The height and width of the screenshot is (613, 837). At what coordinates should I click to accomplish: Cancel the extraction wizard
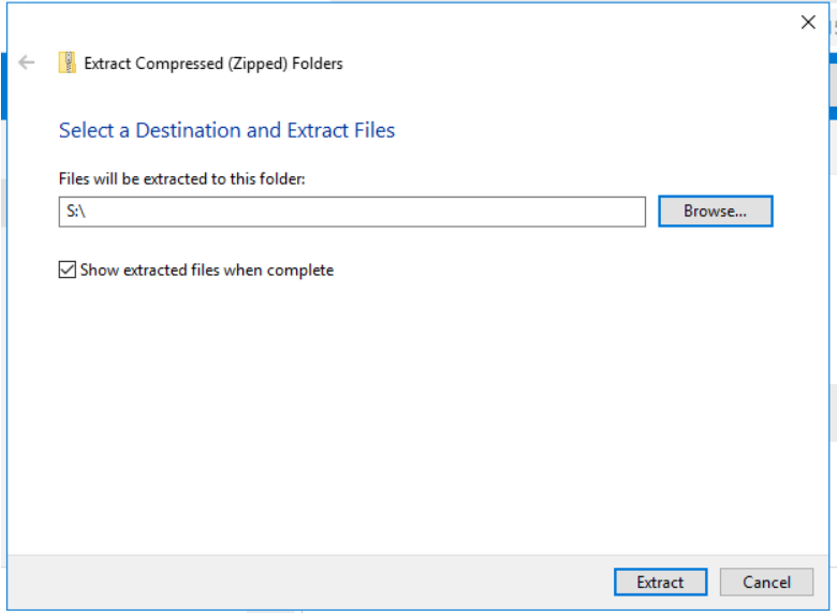coord(767,581)
